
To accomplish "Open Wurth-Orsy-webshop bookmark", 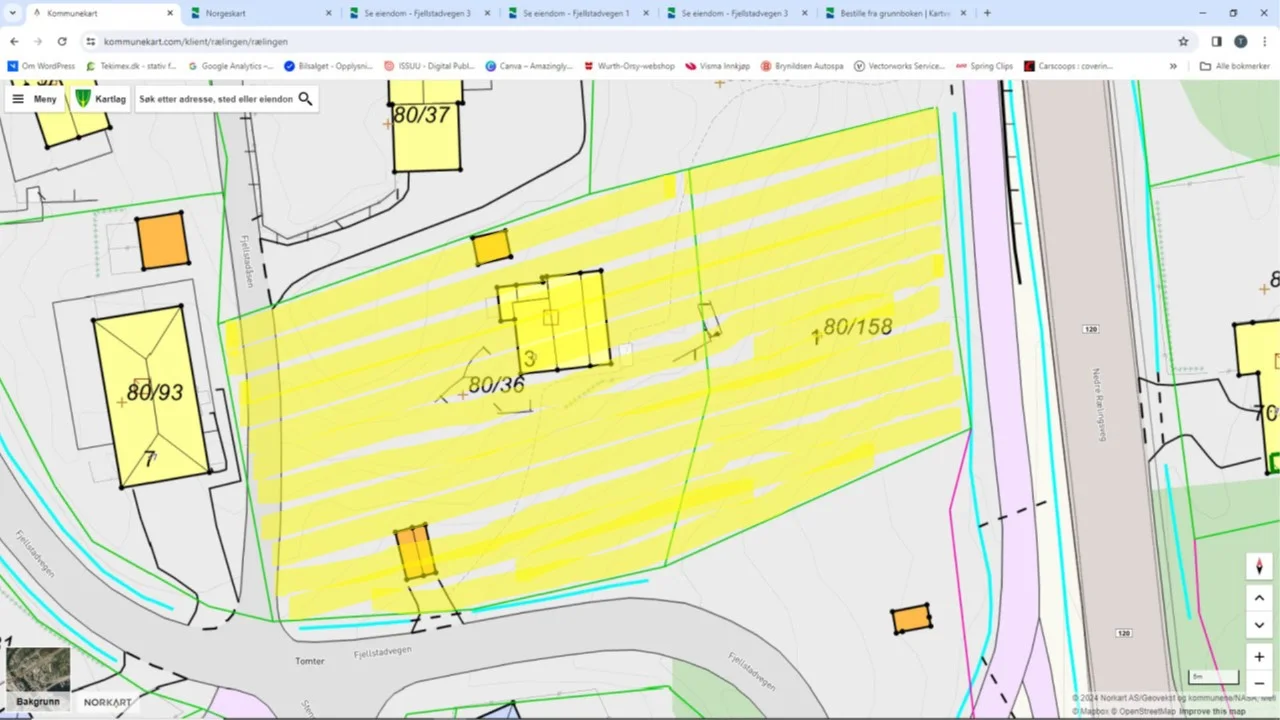I will (629, 66).
